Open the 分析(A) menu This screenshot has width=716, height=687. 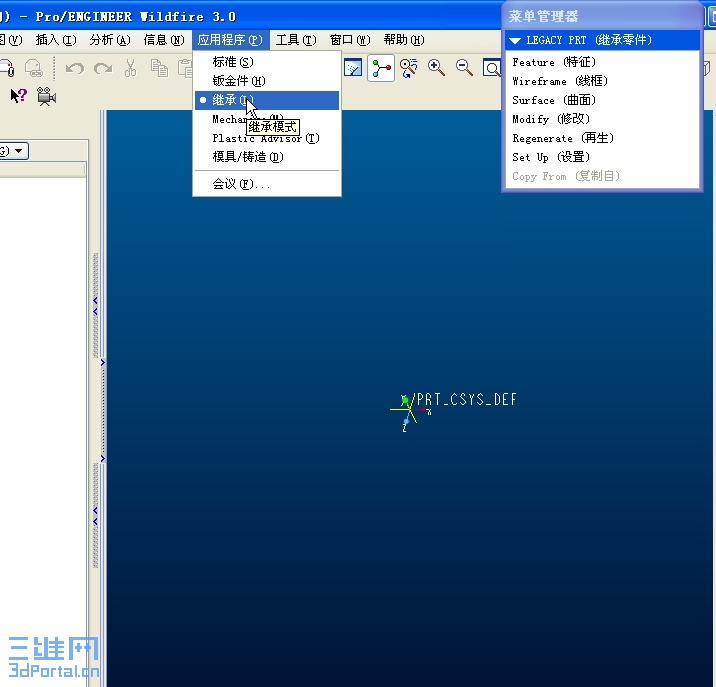[x=110, y=40]
